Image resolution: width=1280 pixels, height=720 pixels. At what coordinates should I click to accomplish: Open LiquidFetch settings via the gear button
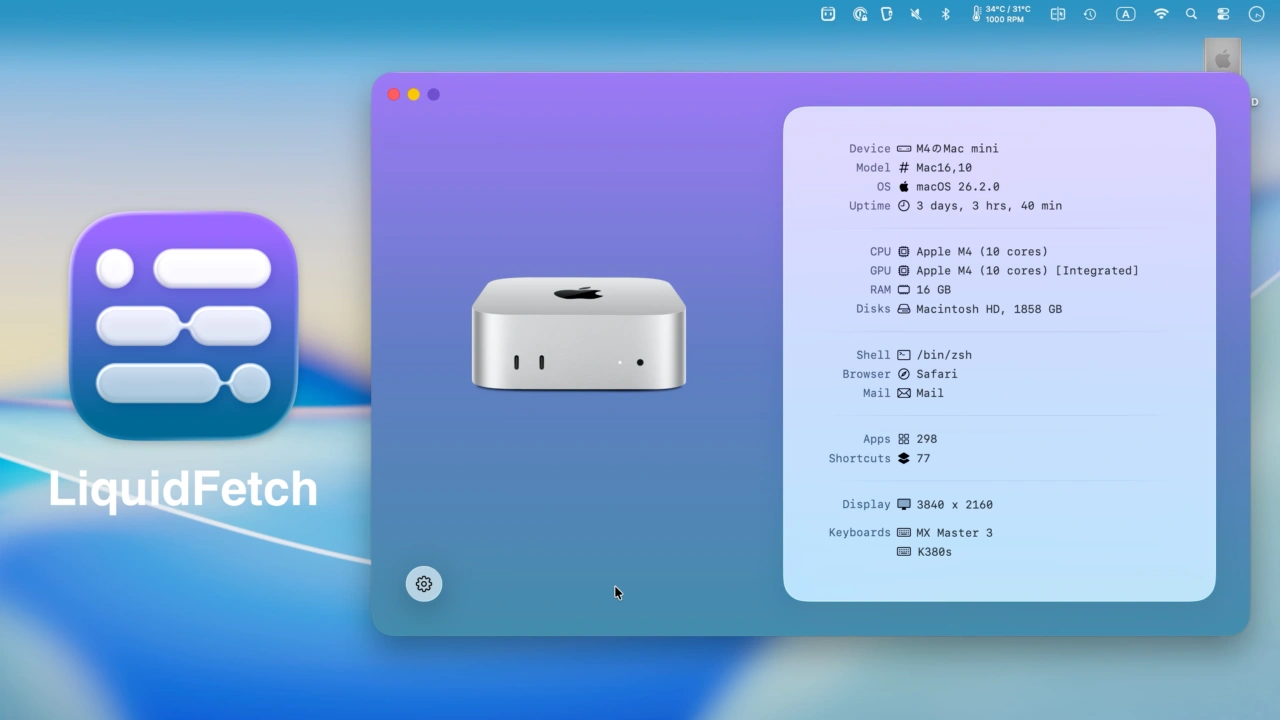[423, 583]
